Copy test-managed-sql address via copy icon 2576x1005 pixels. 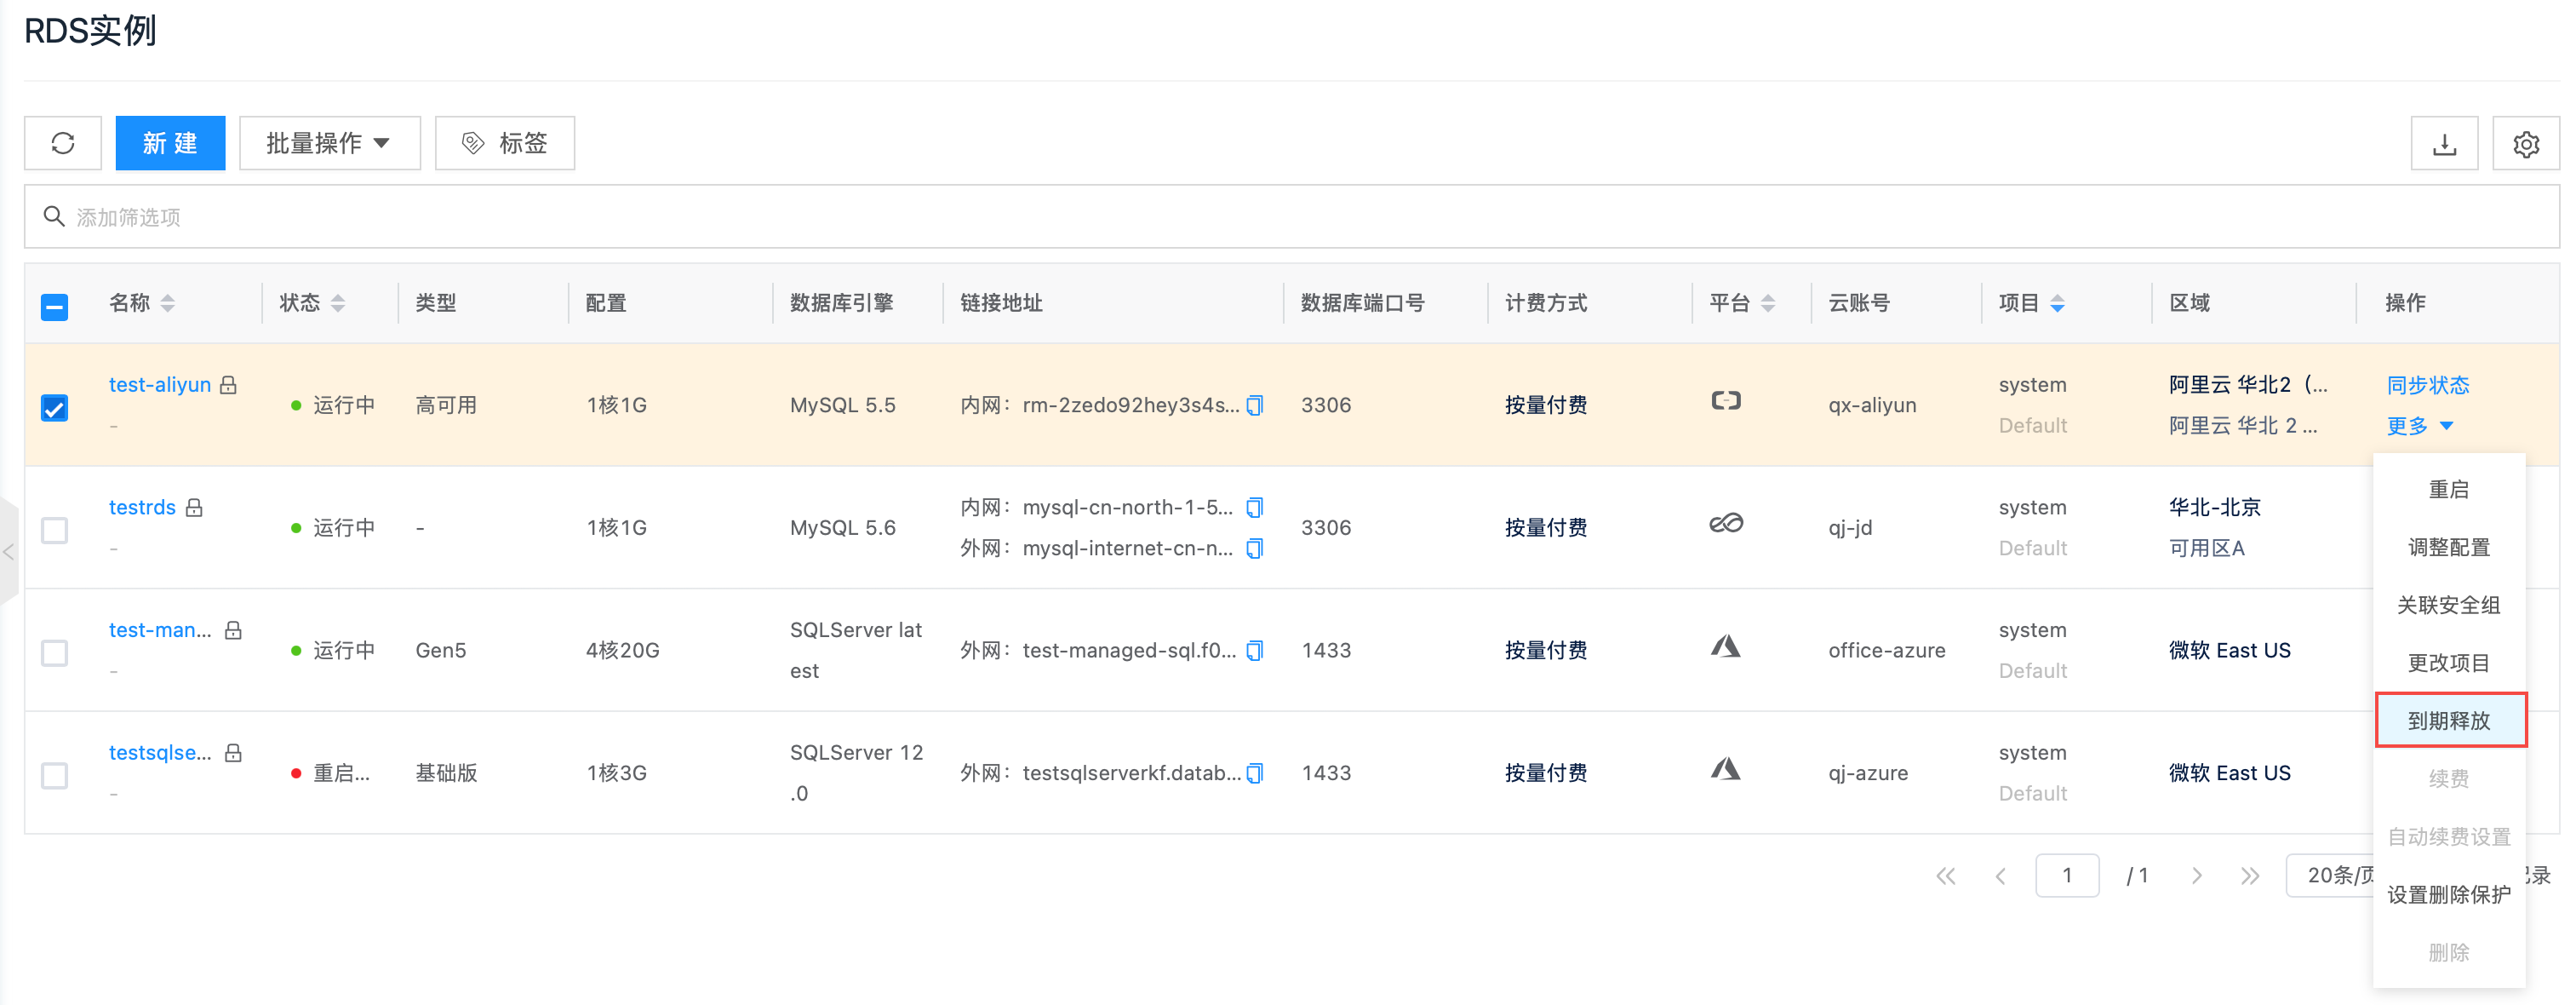click(1255, 650)
